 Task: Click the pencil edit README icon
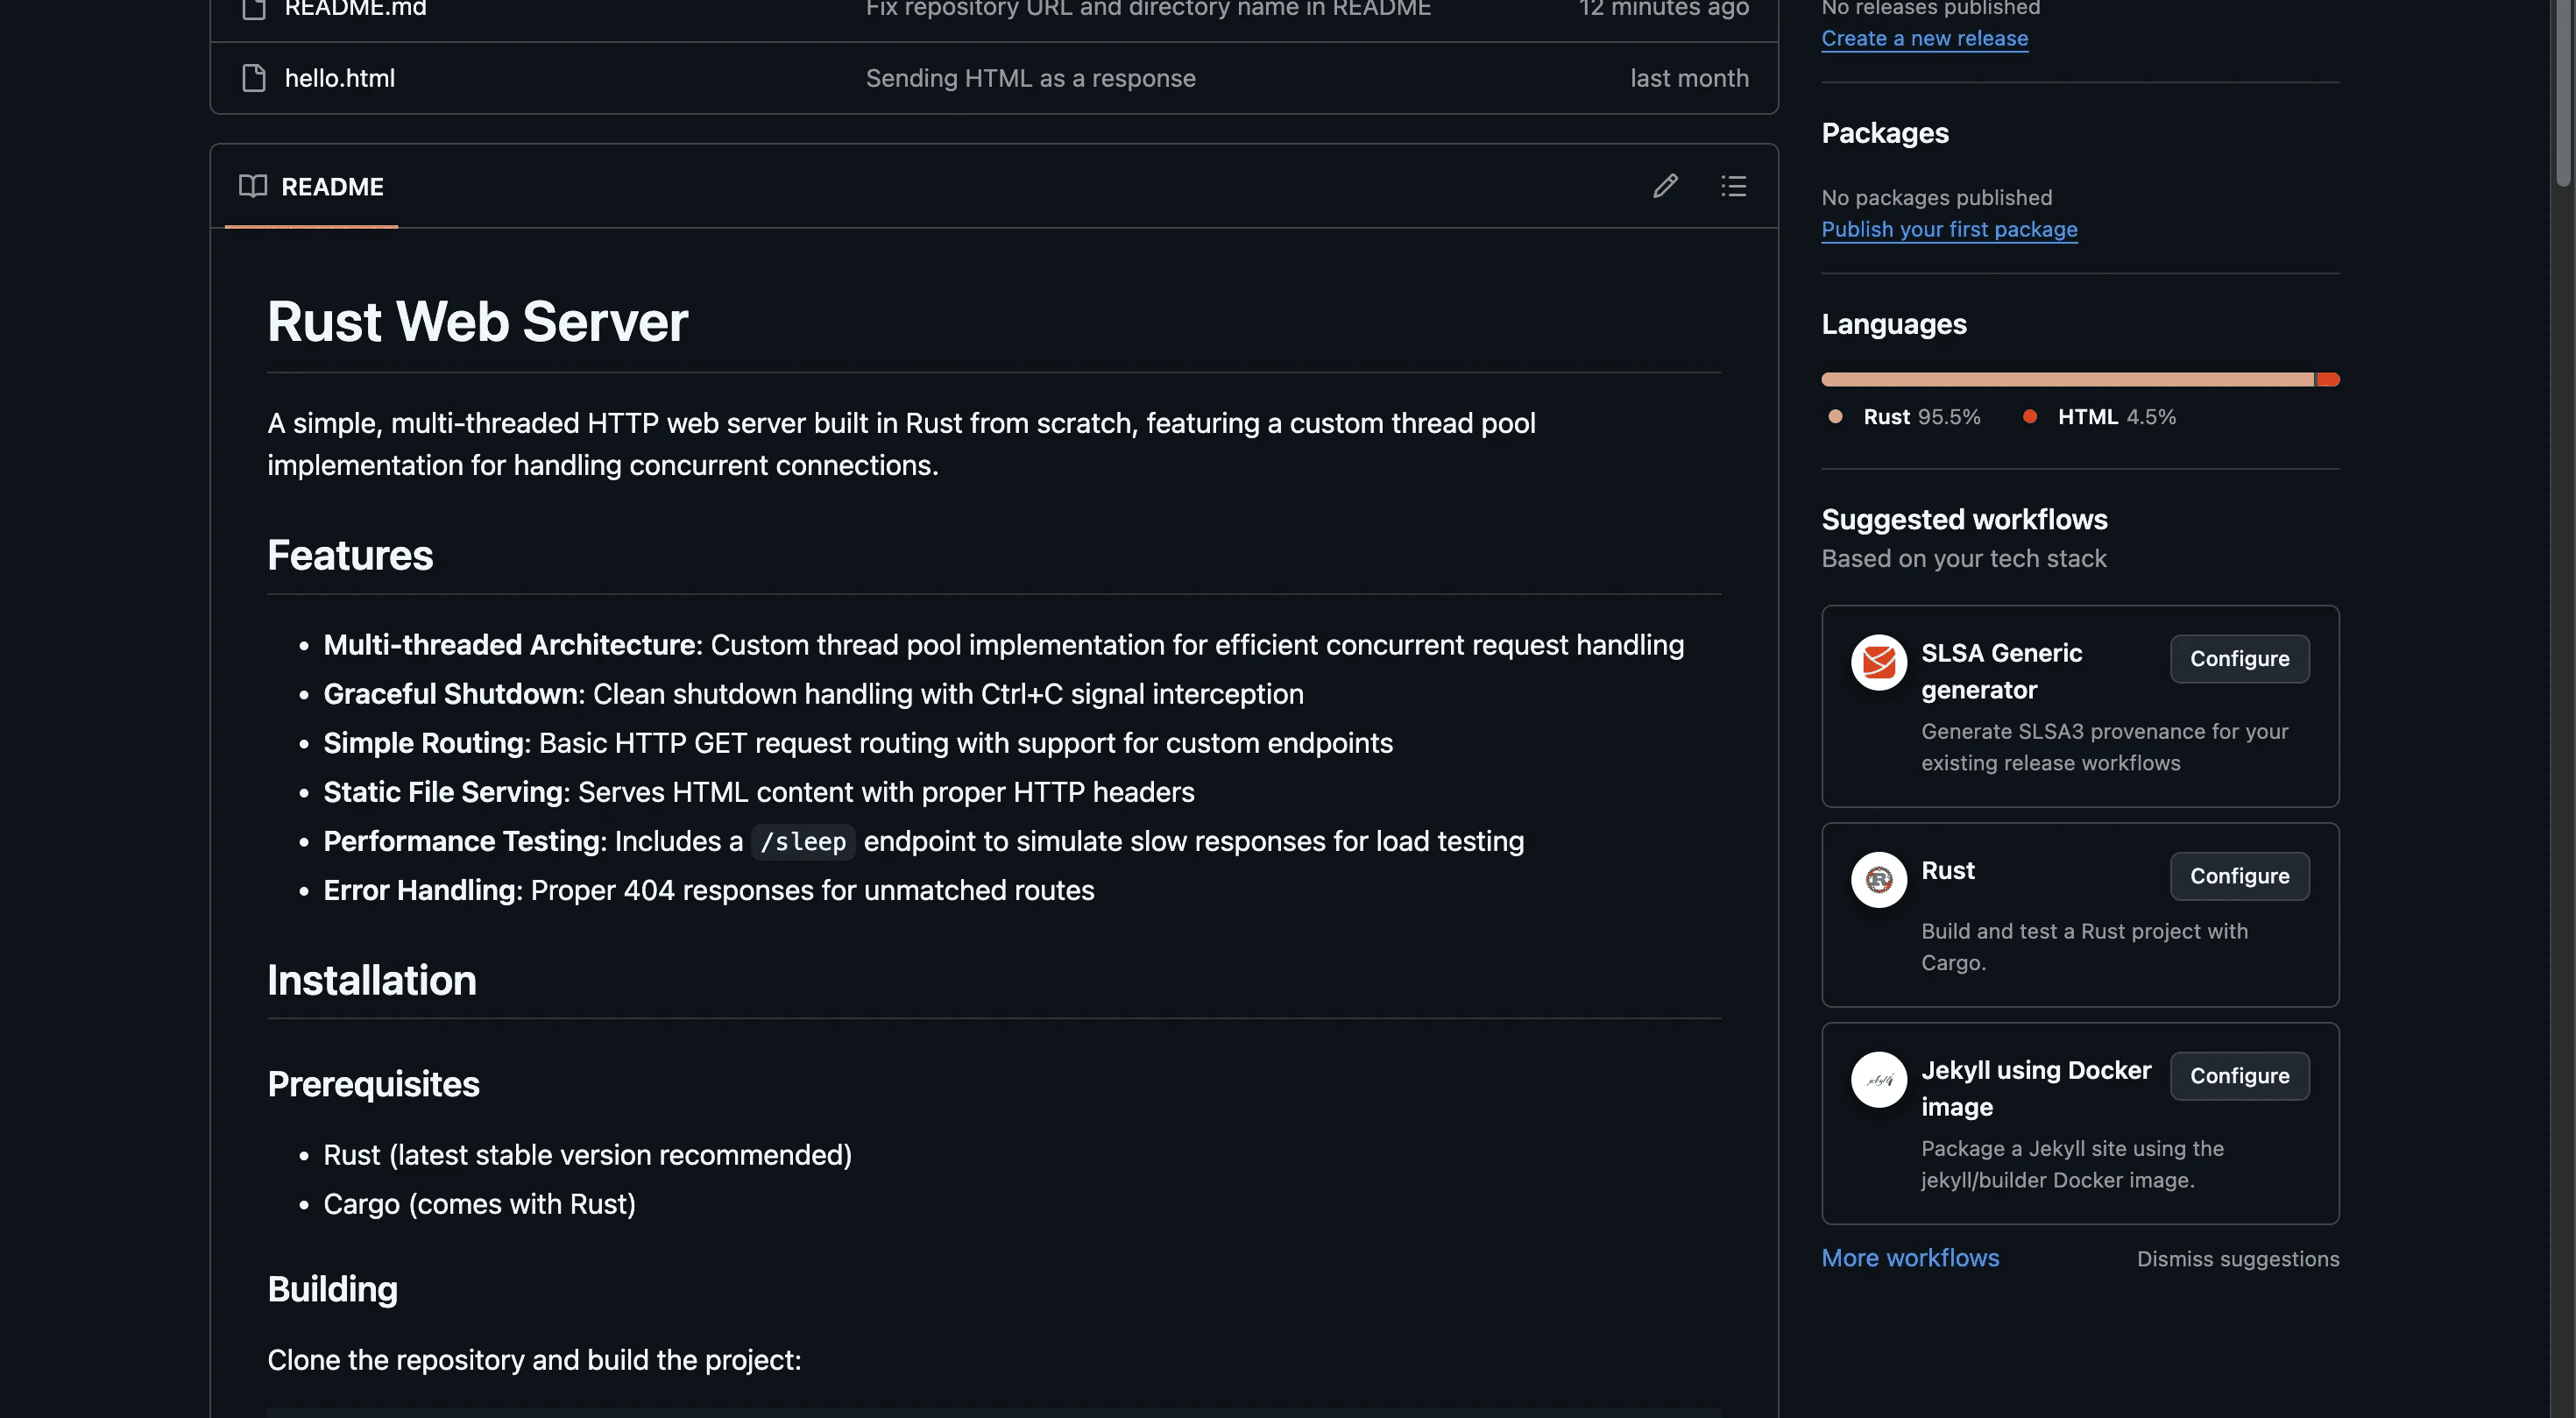pos(1665,186)
